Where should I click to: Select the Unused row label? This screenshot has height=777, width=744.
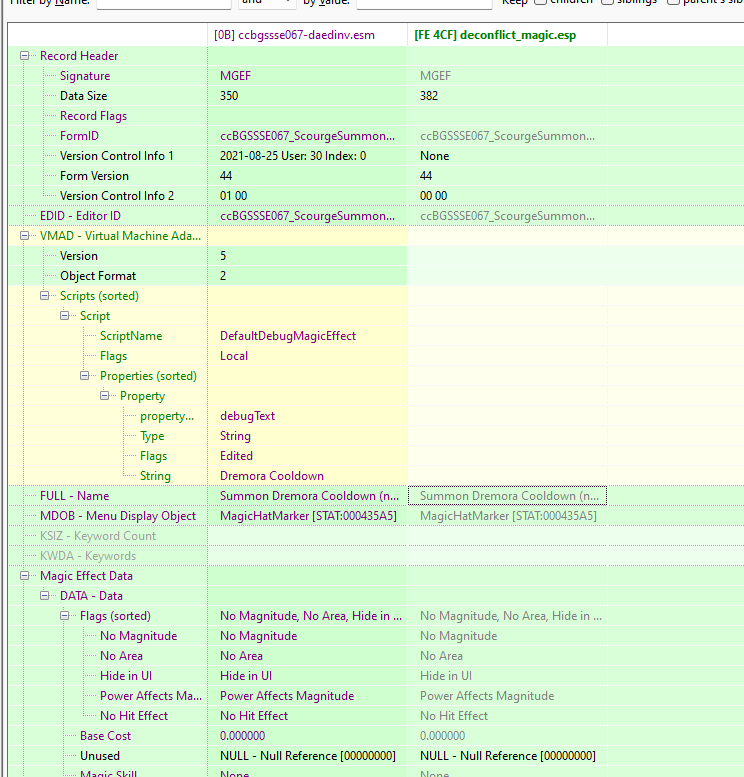coord(100,756)
